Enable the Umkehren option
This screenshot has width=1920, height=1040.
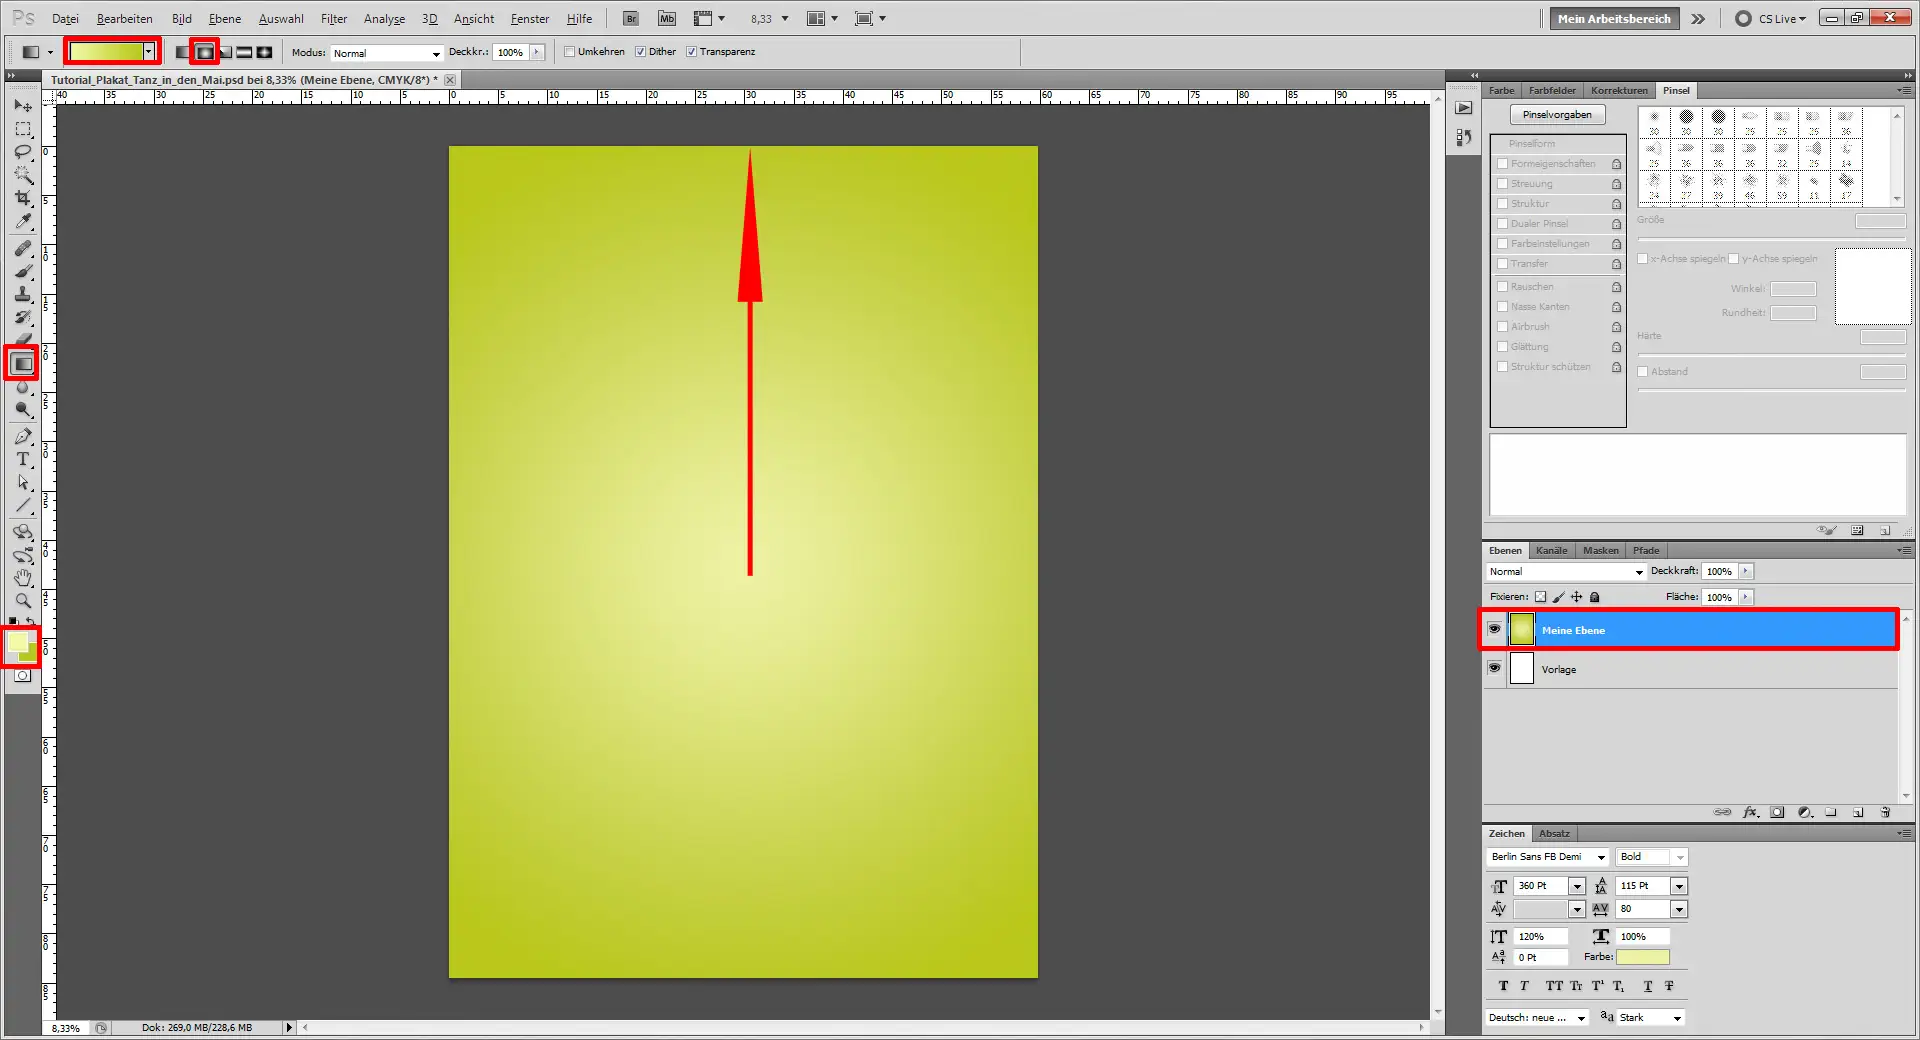pos(569,51)
